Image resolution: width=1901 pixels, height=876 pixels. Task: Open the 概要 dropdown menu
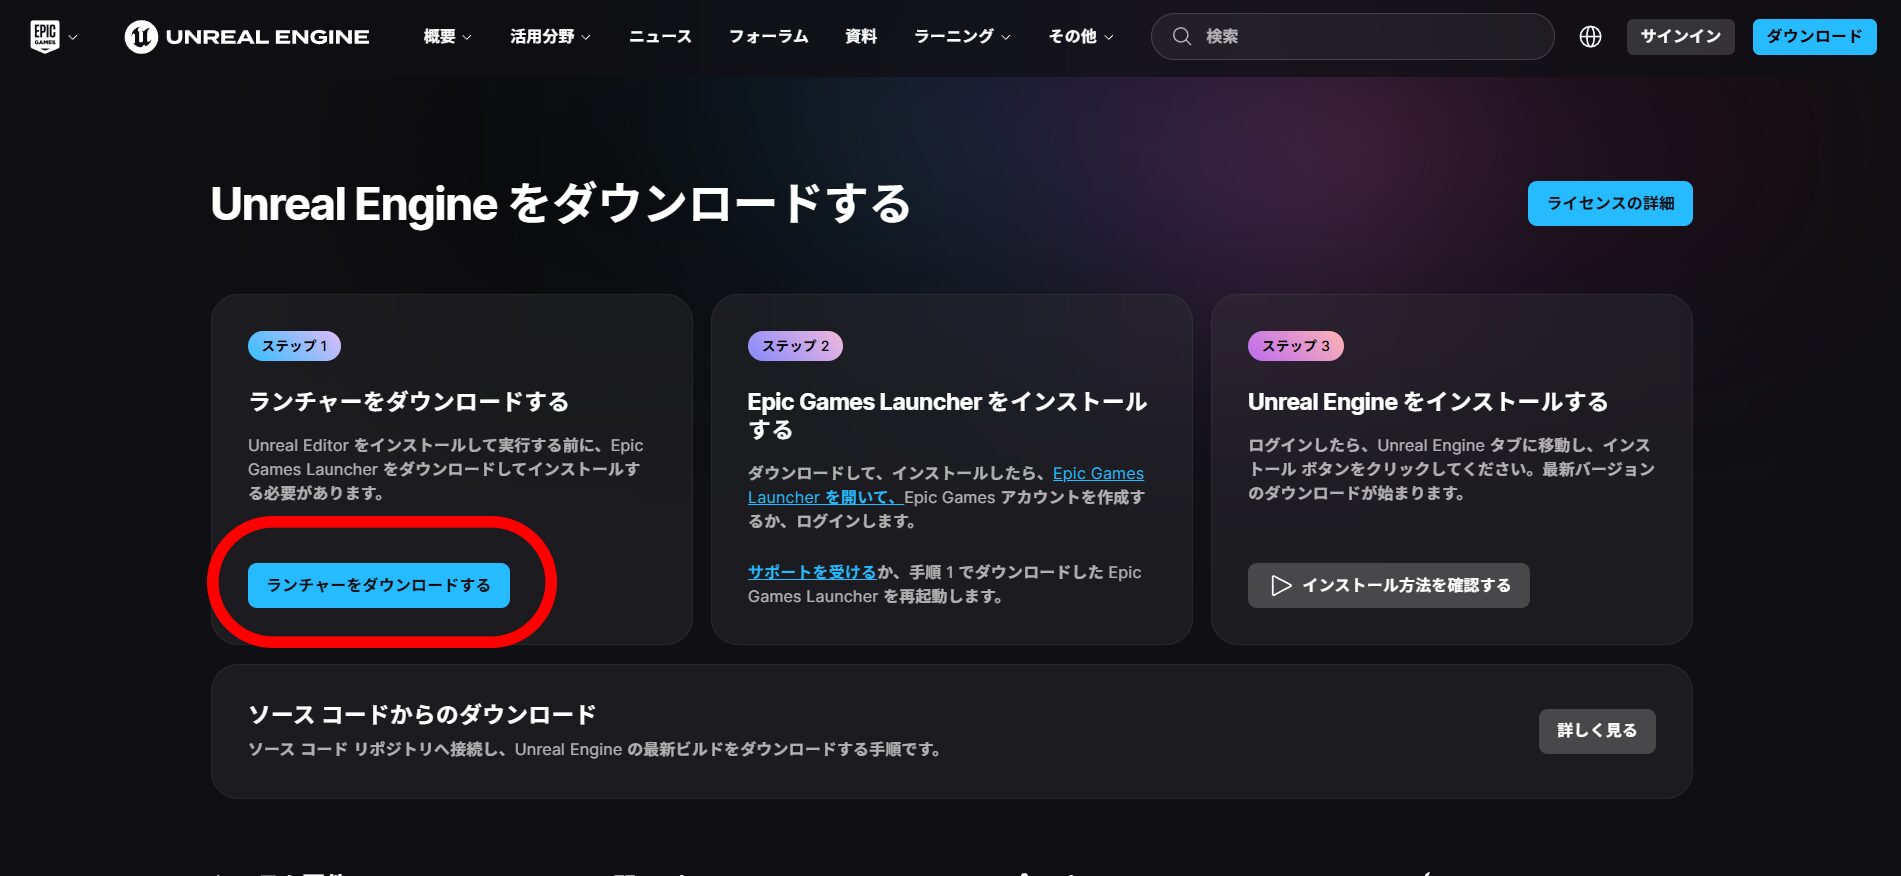click(447, 37)
